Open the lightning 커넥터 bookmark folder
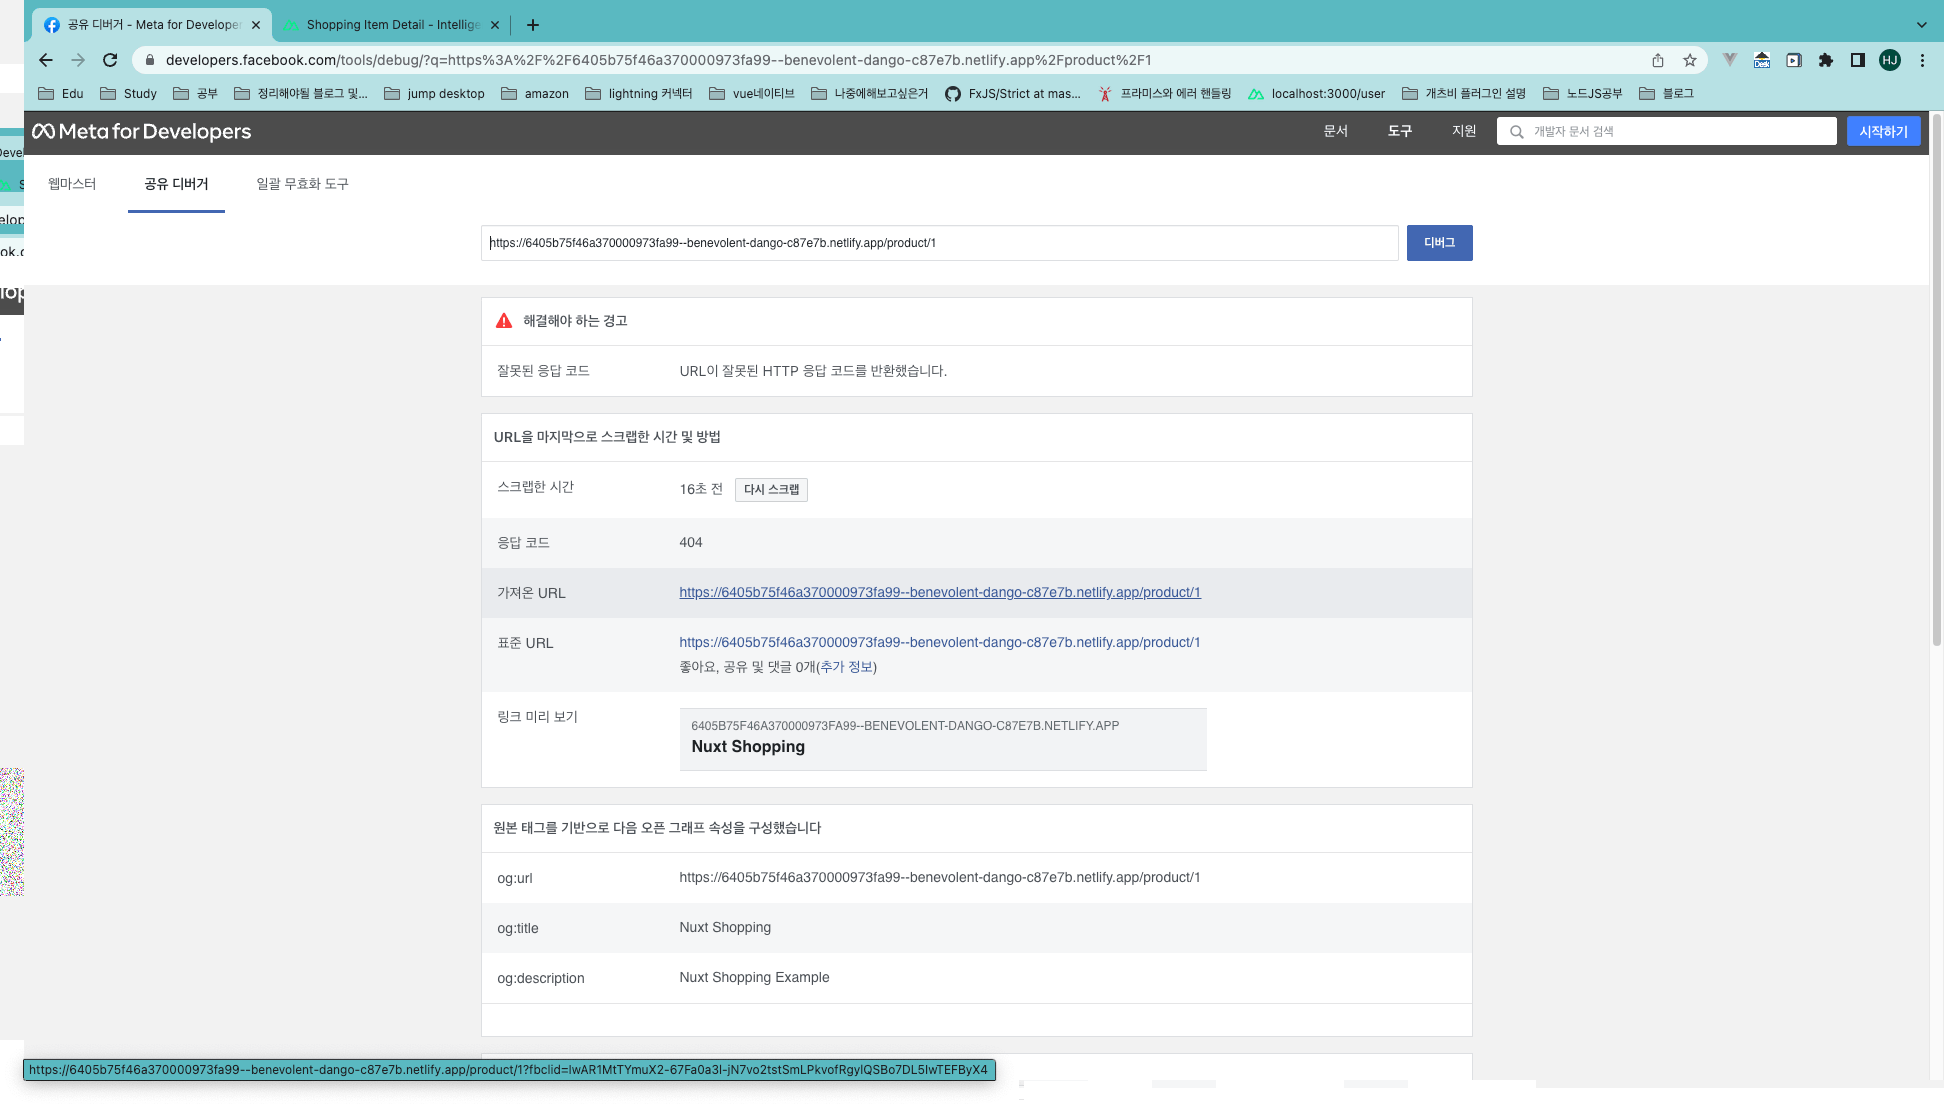This screenshot has width=1944, height=1108. 639,93
